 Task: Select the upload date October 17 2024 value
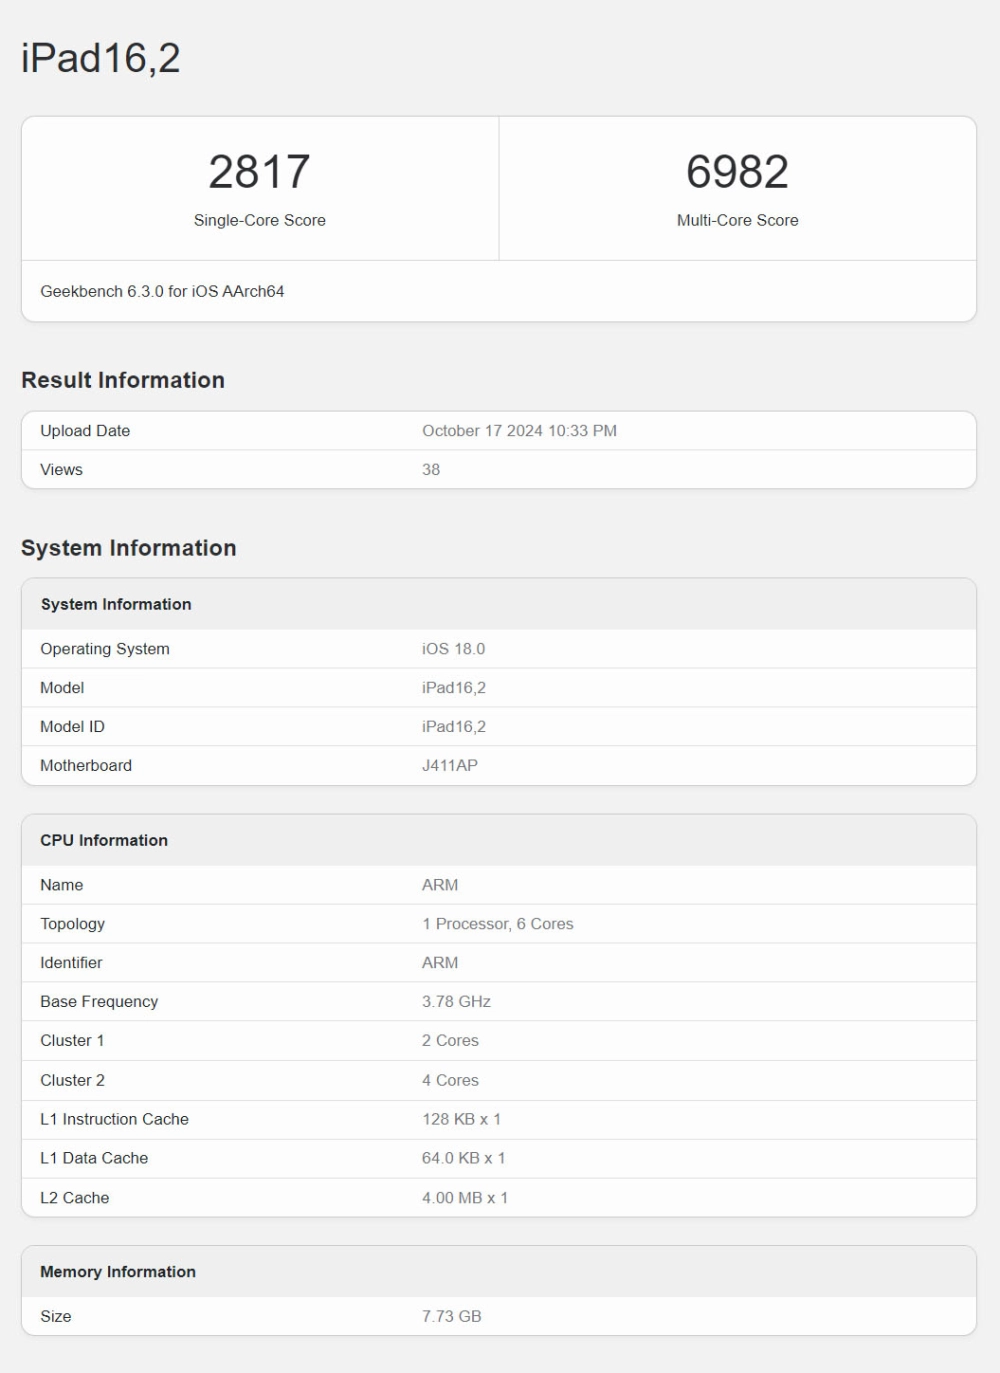519,431
